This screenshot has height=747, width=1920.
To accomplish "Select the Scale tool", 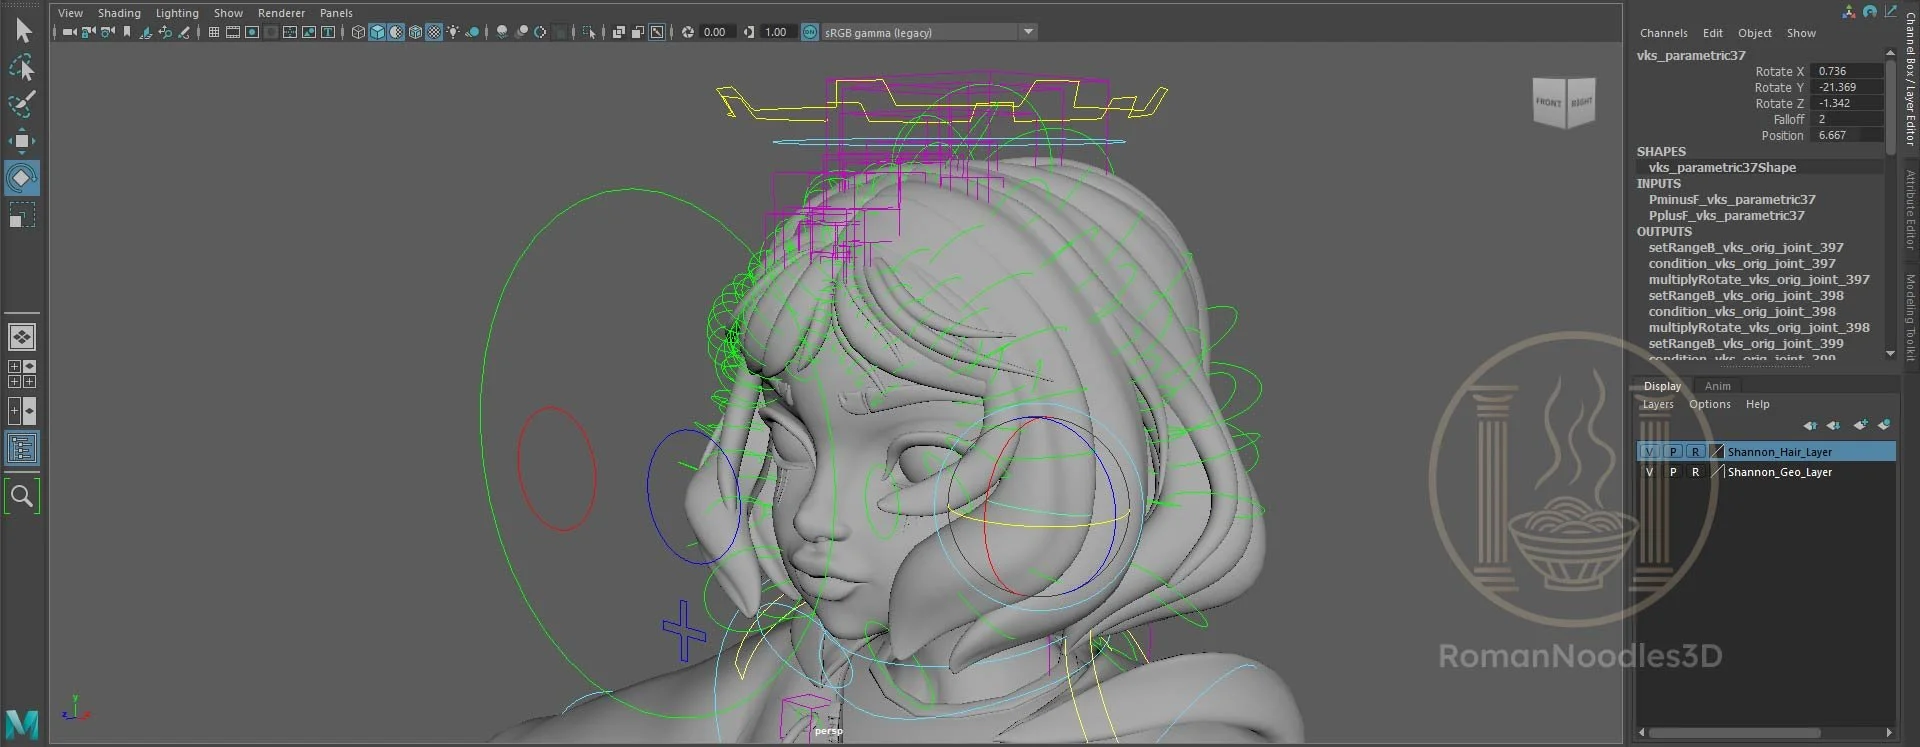I will tap(22, 215).
